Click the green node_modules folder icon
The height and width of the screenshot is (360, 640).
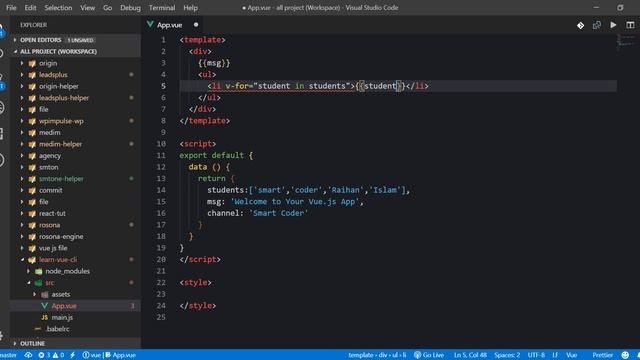(38, 271)
